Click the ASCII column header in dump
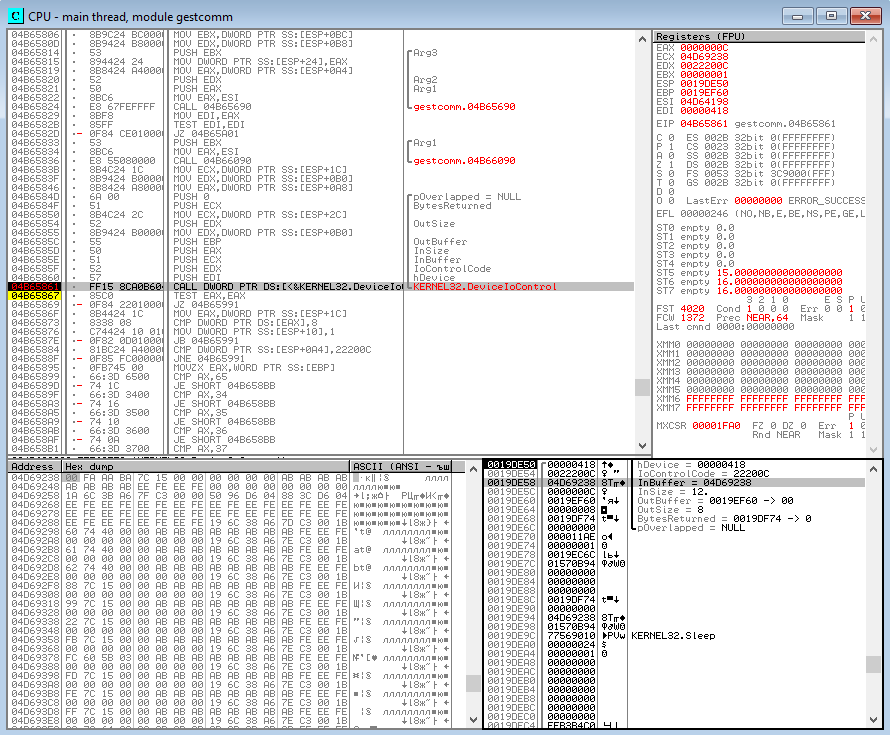The height and width of the screenshot is (735, 890). pyautogui.click(x=401, y=467)
